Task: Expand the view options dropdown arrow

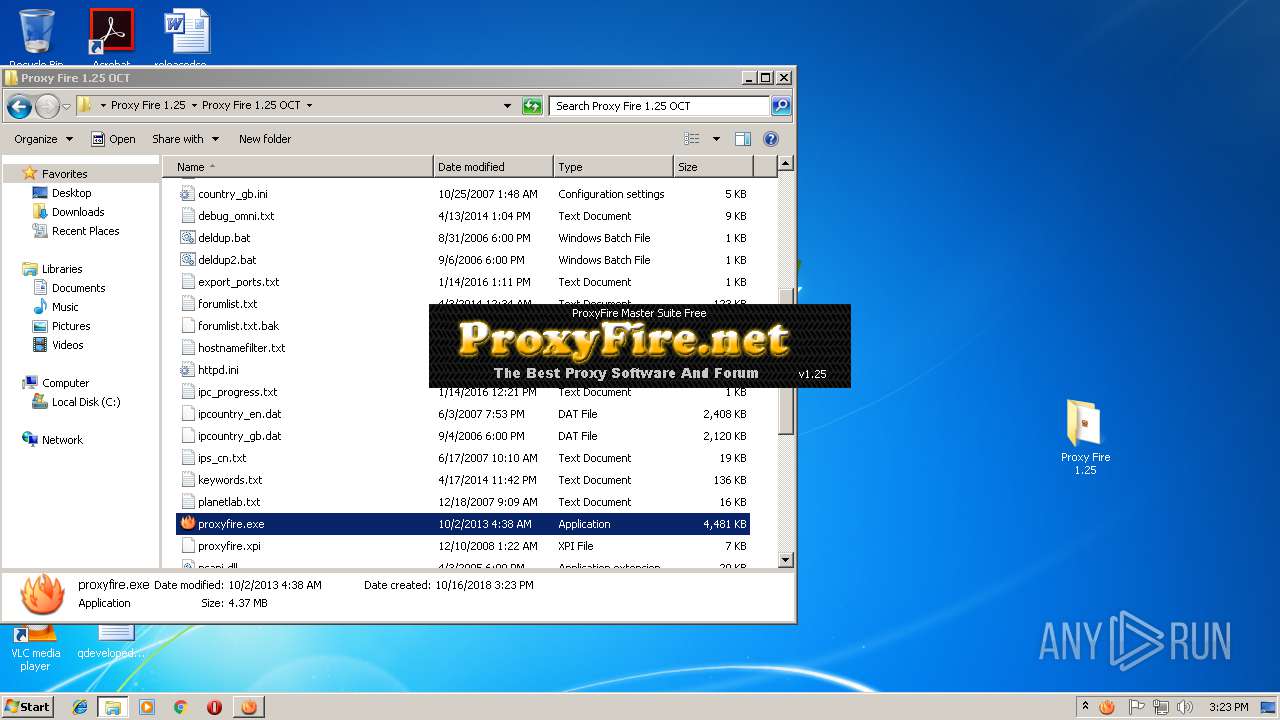Action: [716, 139]
